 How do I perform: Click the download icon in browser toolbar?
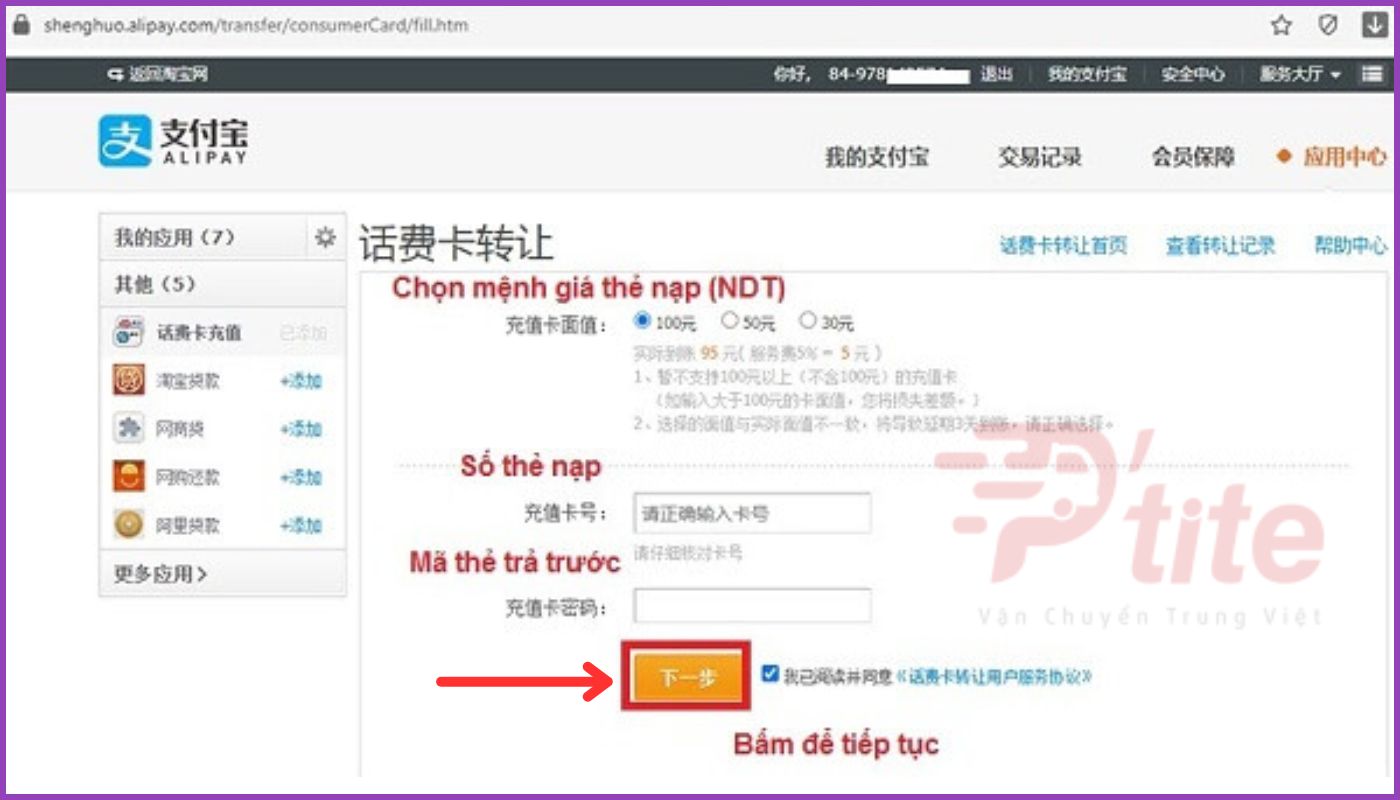1374,26
